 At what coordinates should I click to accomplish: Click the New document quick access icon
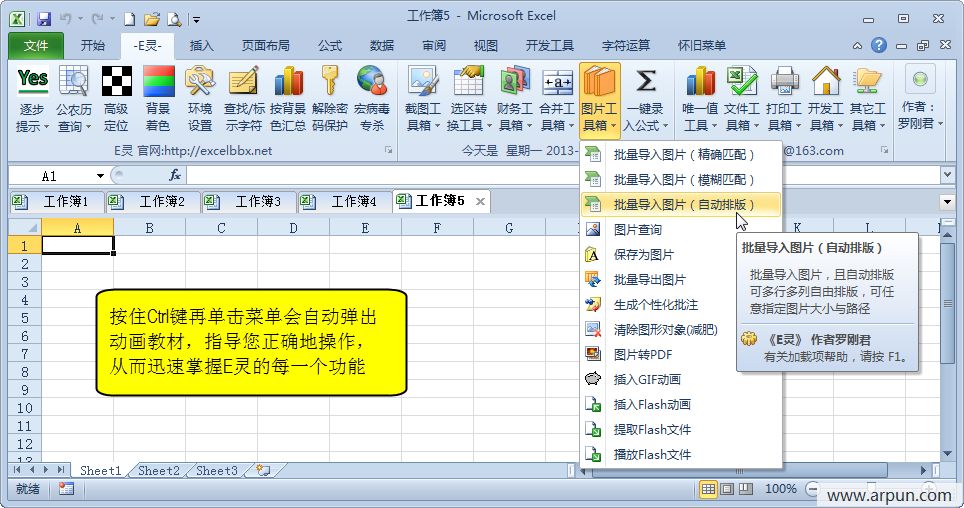[x=130, y=19]
